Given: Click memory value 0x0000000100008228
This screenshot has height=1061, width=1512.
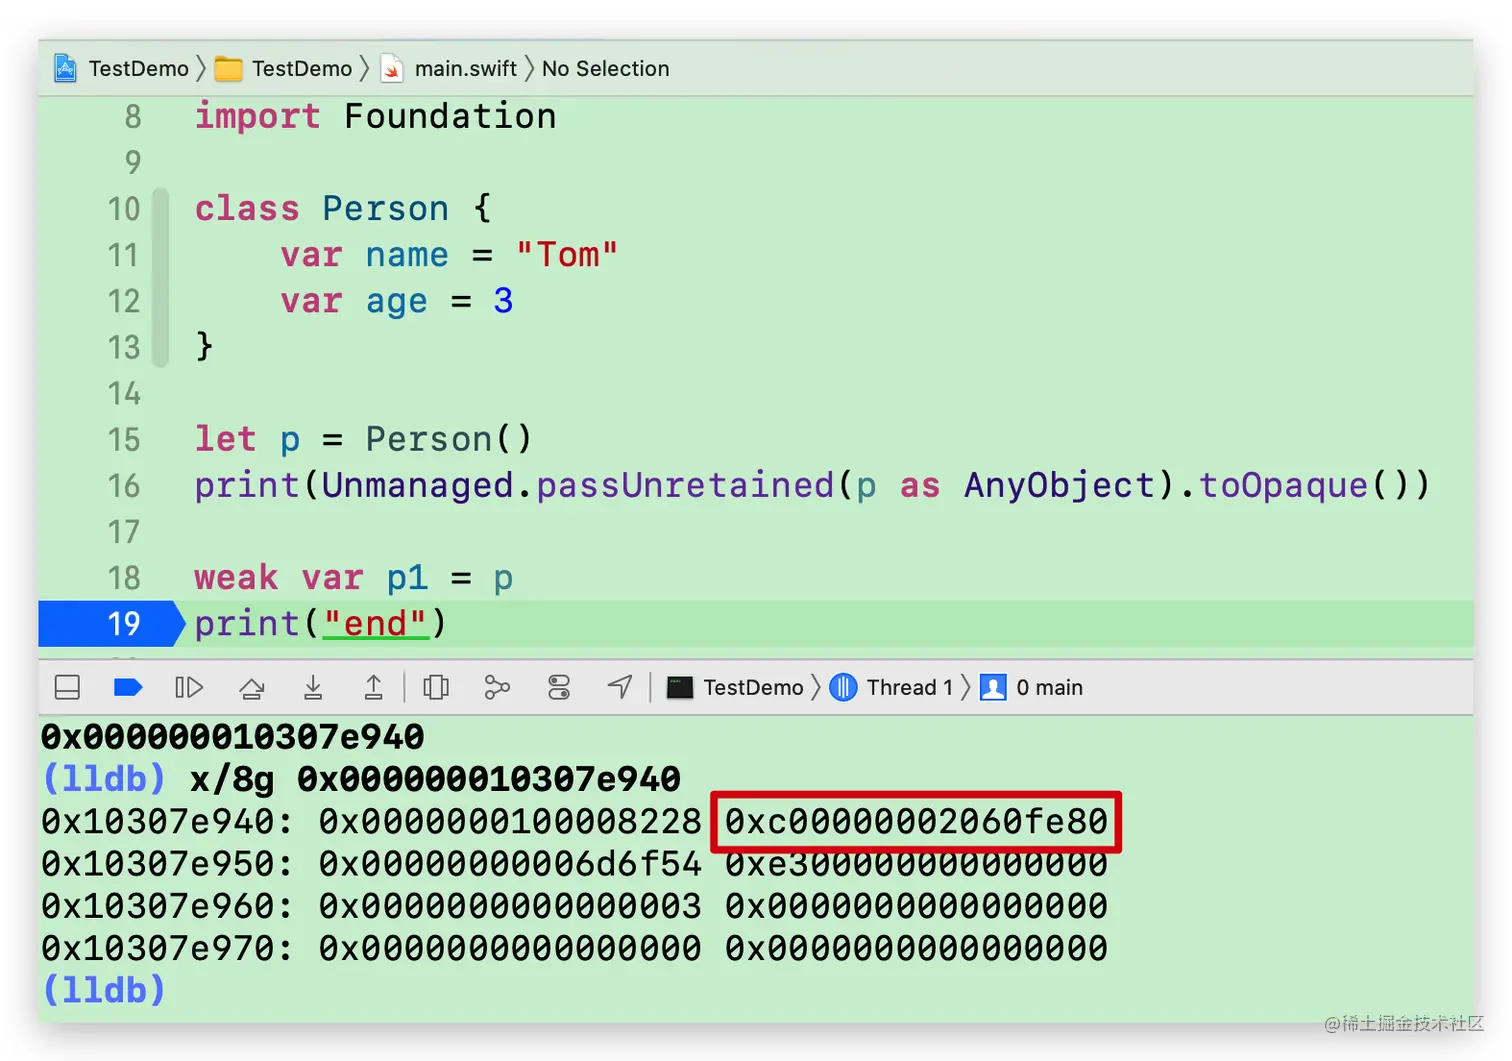Looking at the screenshot, I should click(510, 822).
